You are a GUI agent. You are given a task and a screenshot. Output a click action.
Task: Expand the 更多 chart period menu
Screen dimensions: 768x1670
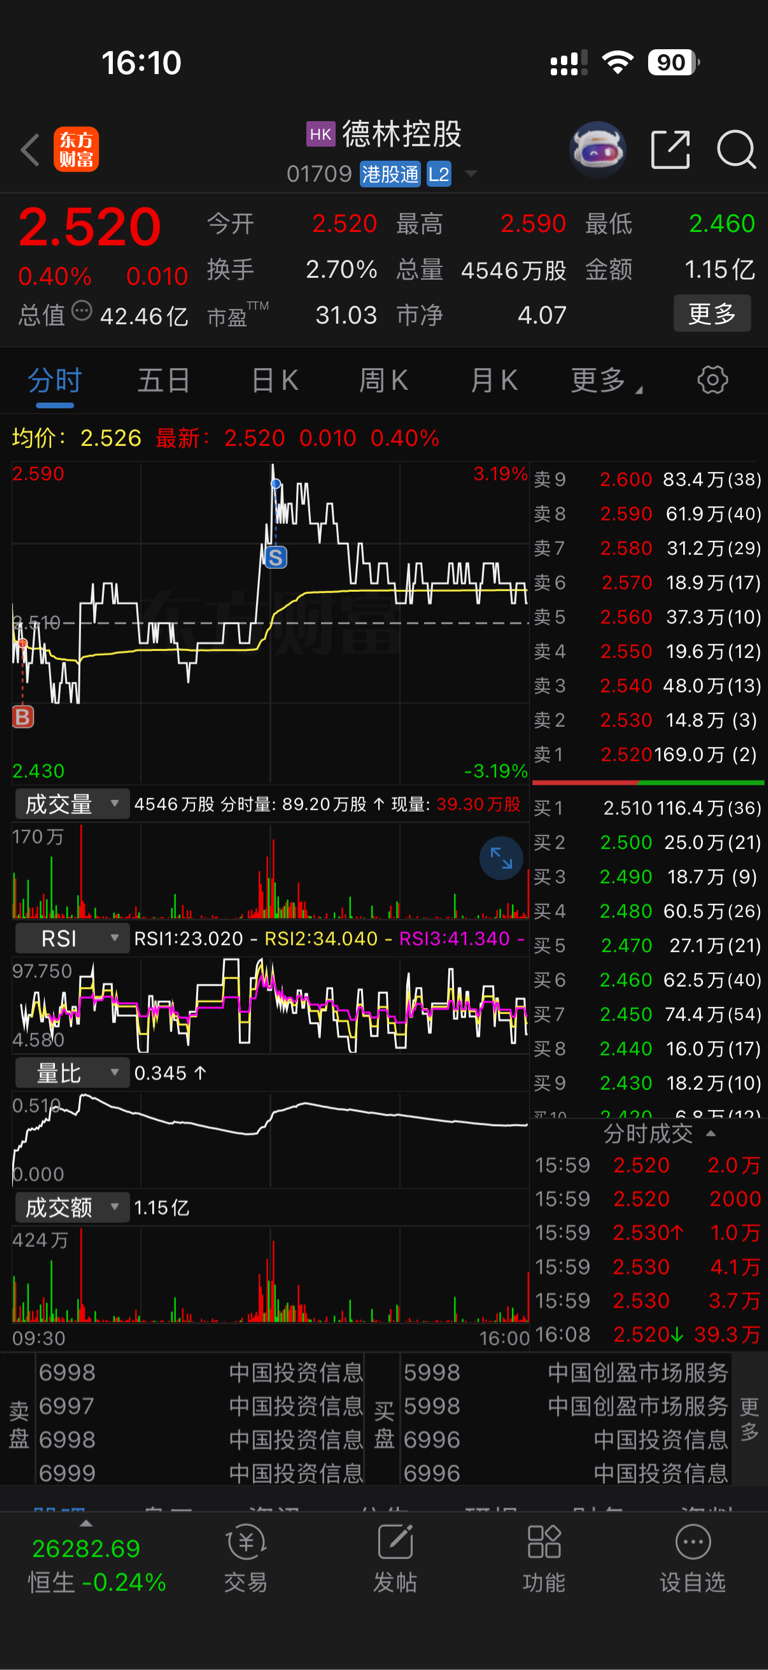click(606, 380)
